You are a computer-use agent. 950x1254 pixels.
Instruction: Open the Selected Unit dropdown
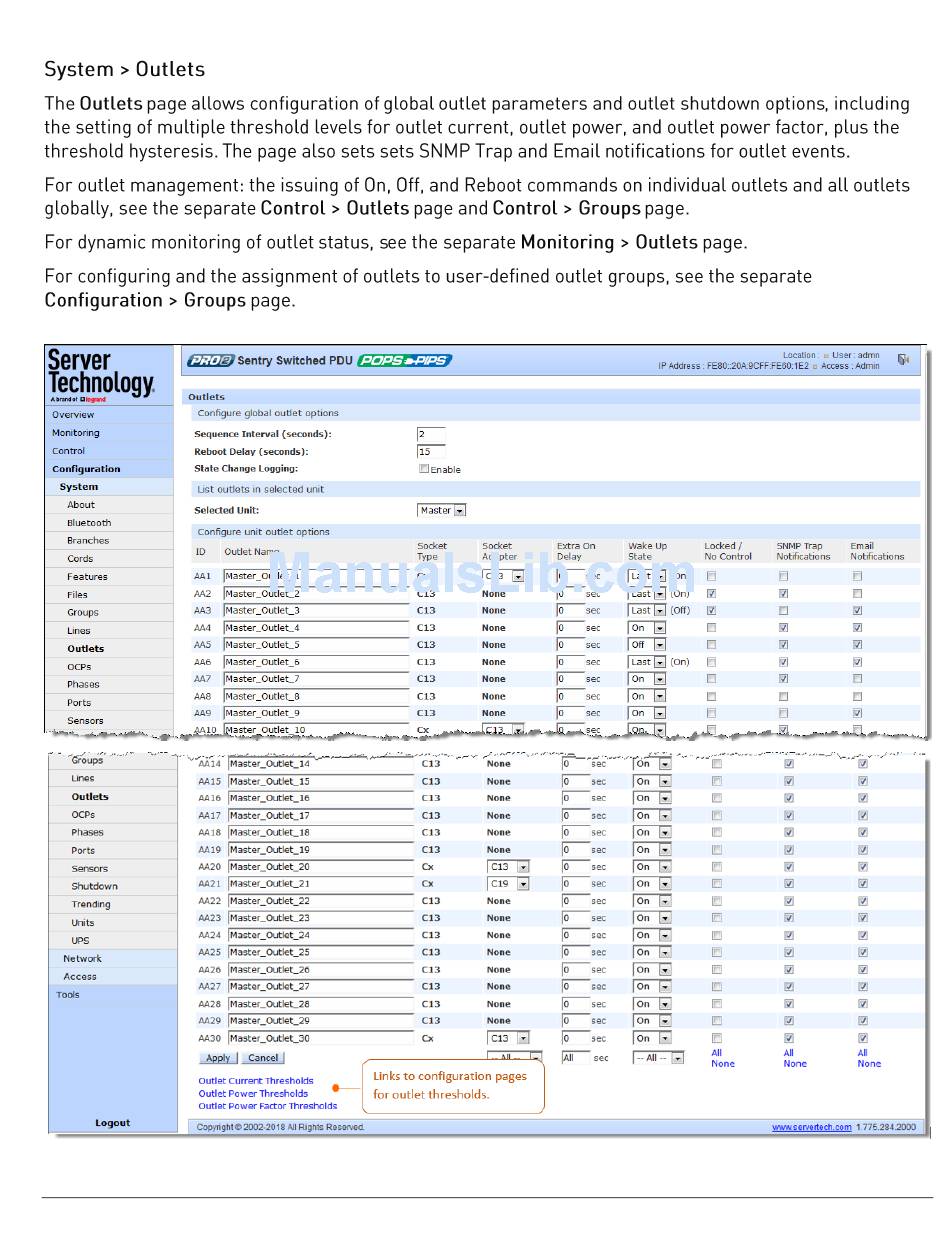click(442, 510)
